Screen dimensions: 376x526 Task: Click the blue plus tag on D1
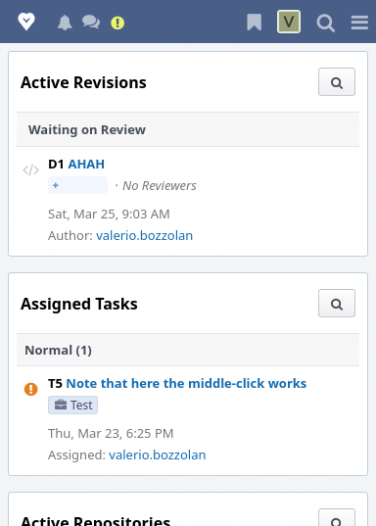click(x=78, y=185)
